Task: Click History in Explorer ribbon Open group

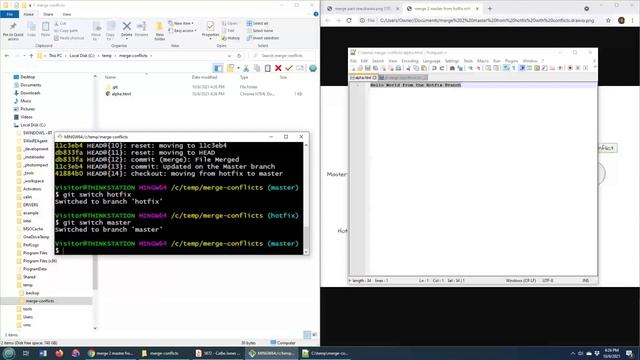Action: point(231,38)
